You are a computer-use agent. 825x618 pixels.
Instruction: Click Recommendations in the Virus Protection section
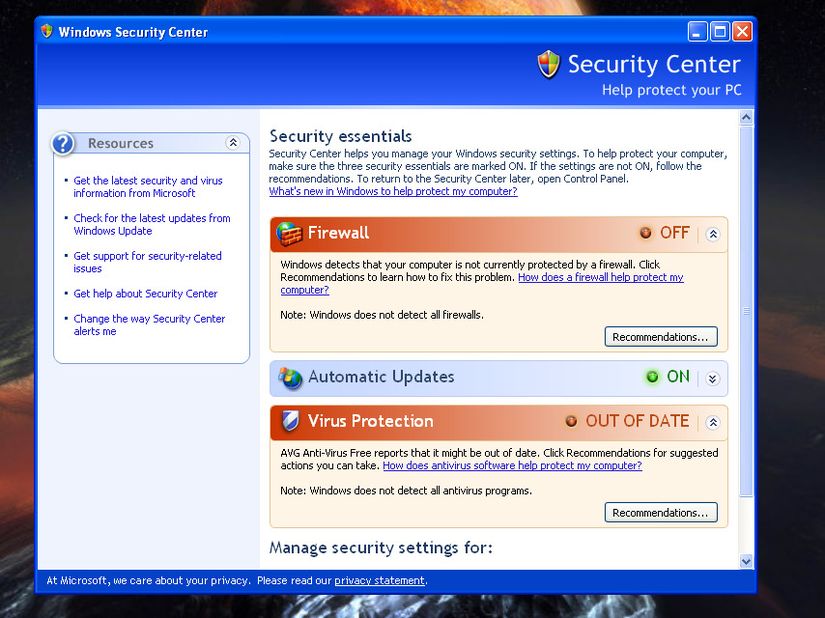pos(661,512)
